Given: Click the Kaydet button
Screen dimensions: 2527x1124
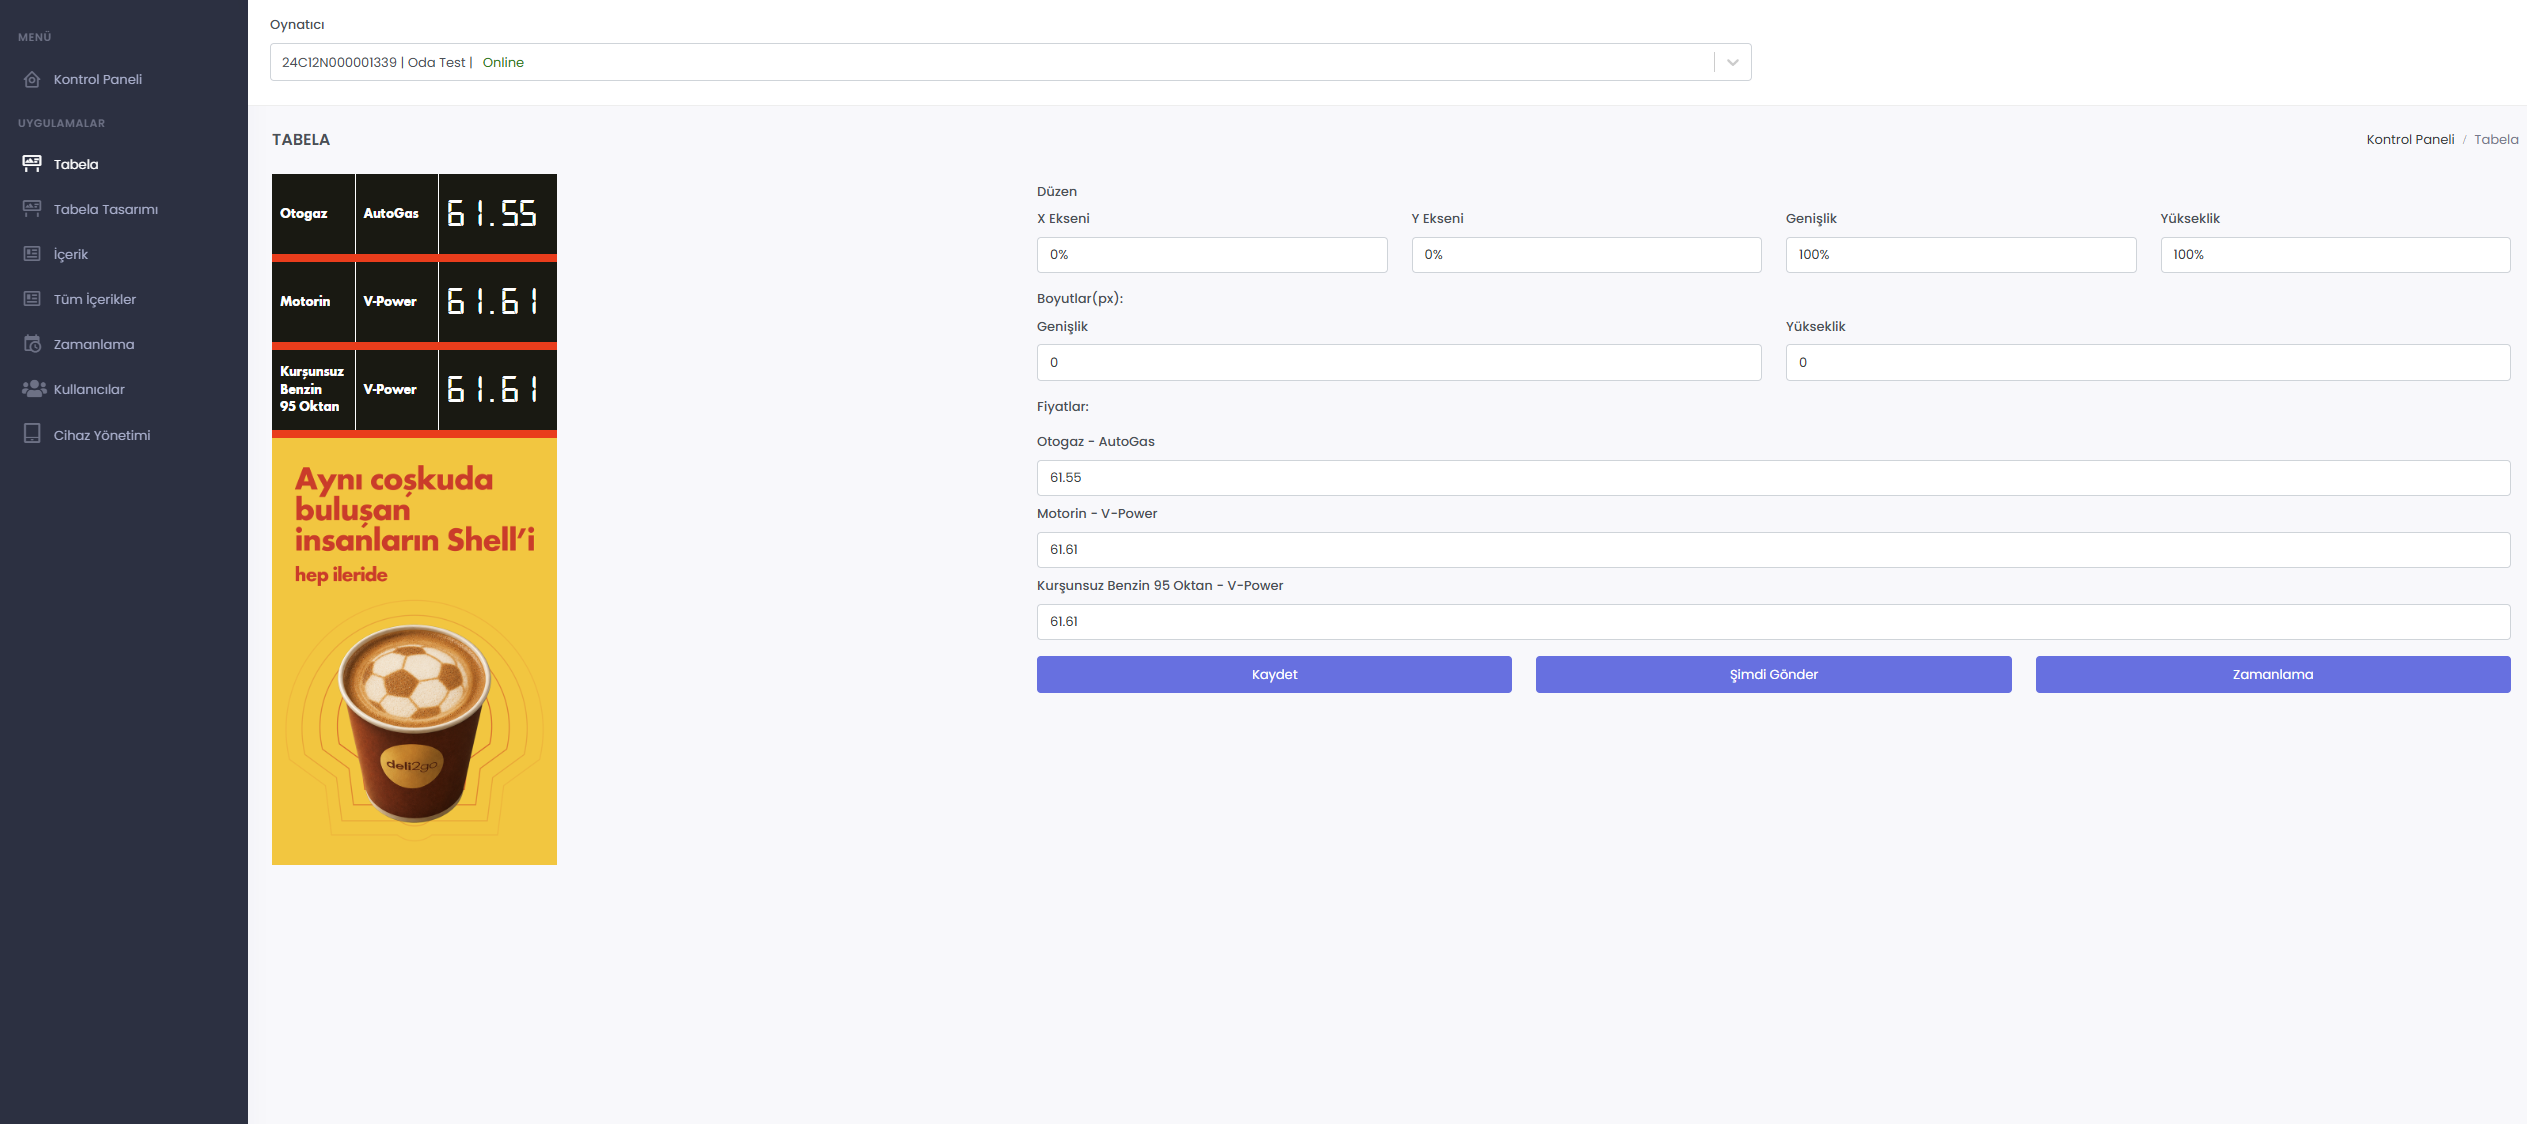Looking at the screenshot, I should [1274, 674].
